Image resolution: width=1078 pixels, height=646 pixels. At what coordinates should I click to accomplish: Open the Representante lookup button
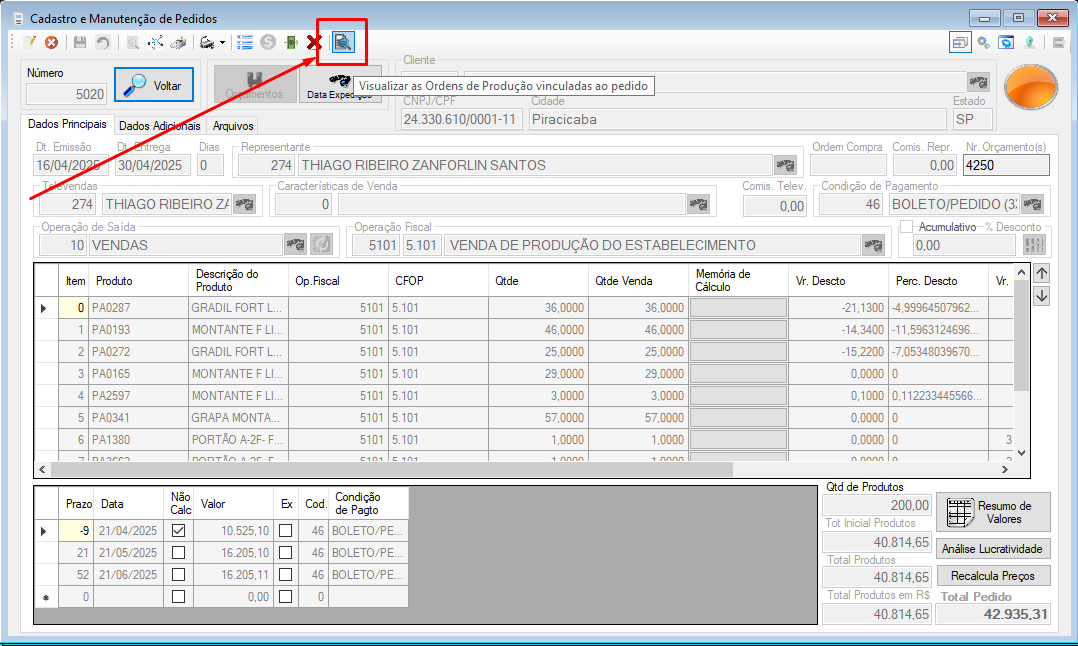coord(785,165)
